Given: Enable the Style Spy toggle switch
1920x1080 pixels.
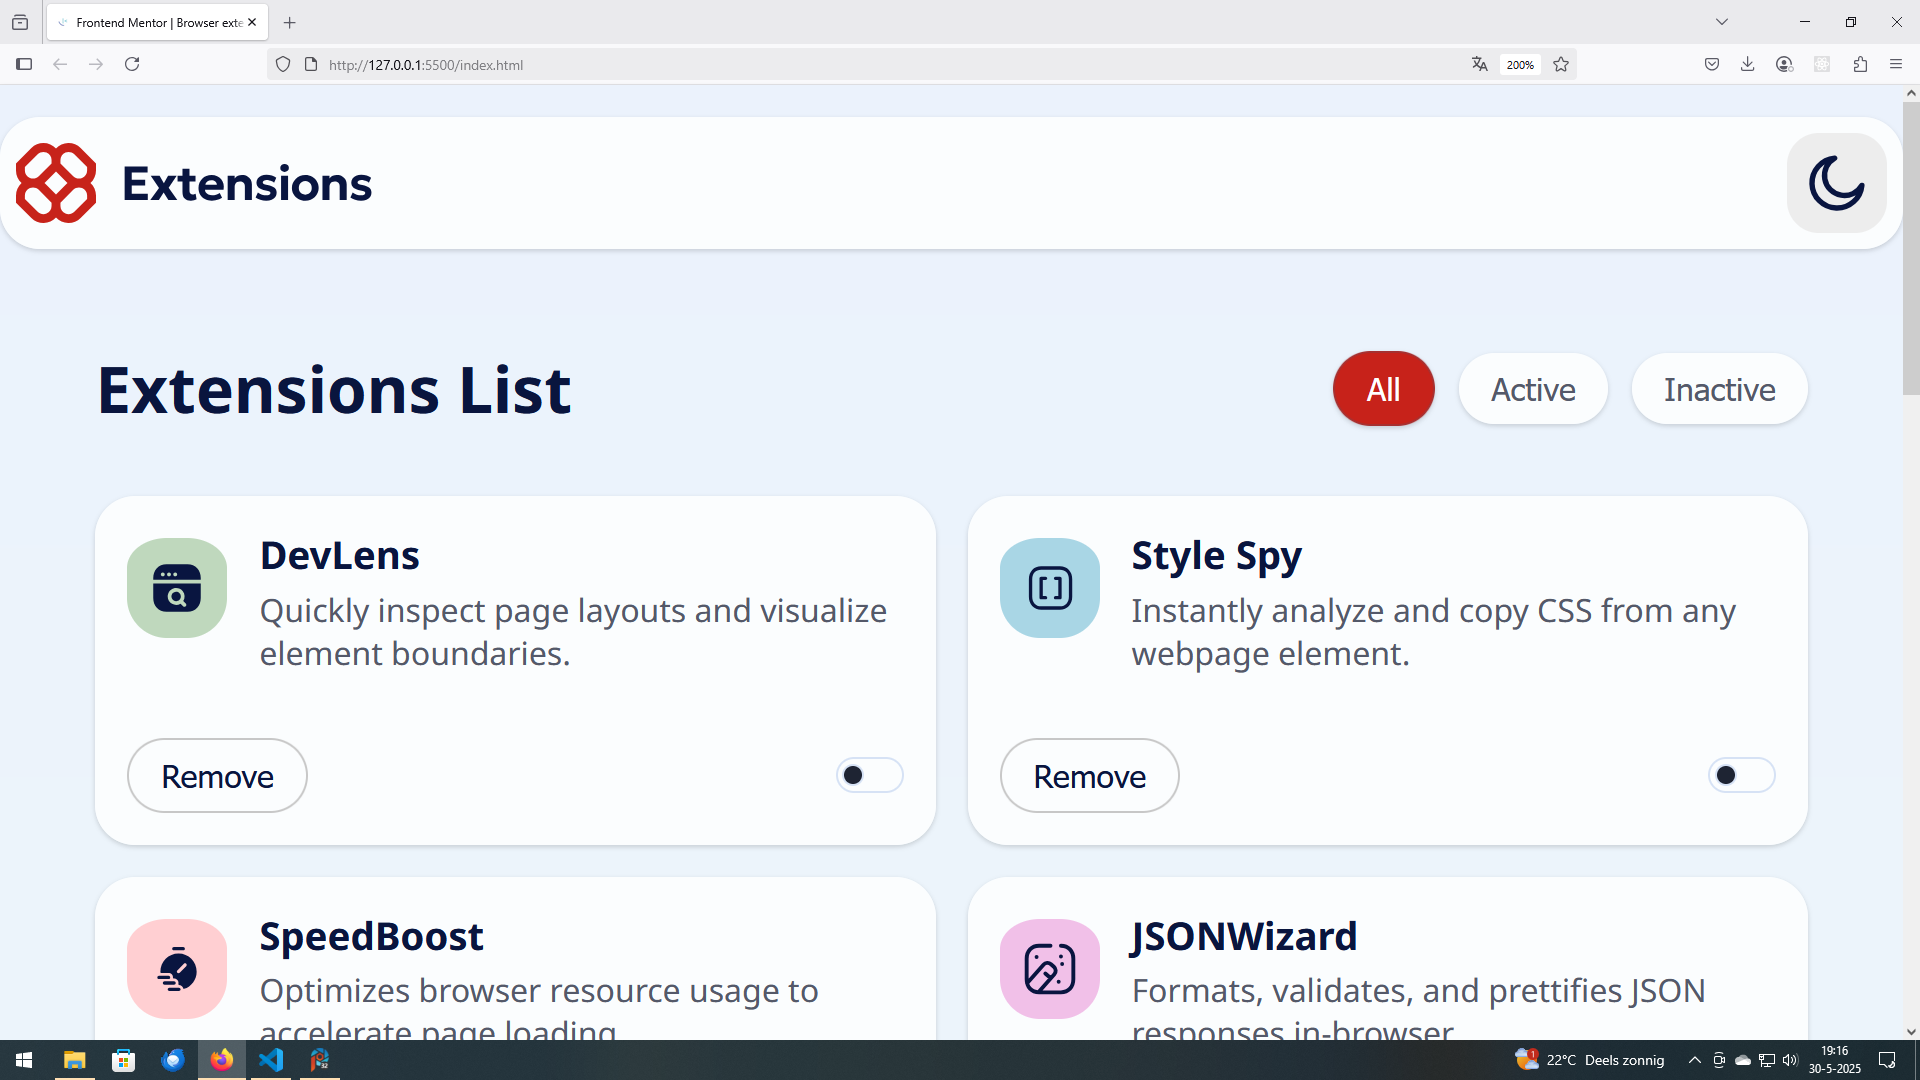Looking at the screenshot, I should coord(1741,775).
